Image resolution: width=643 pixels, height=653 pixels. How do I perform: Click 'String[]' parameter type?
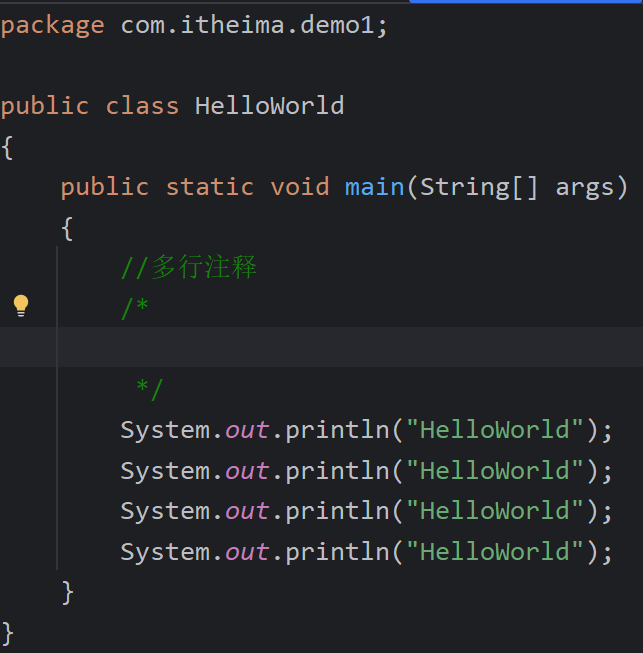point(479,188)
